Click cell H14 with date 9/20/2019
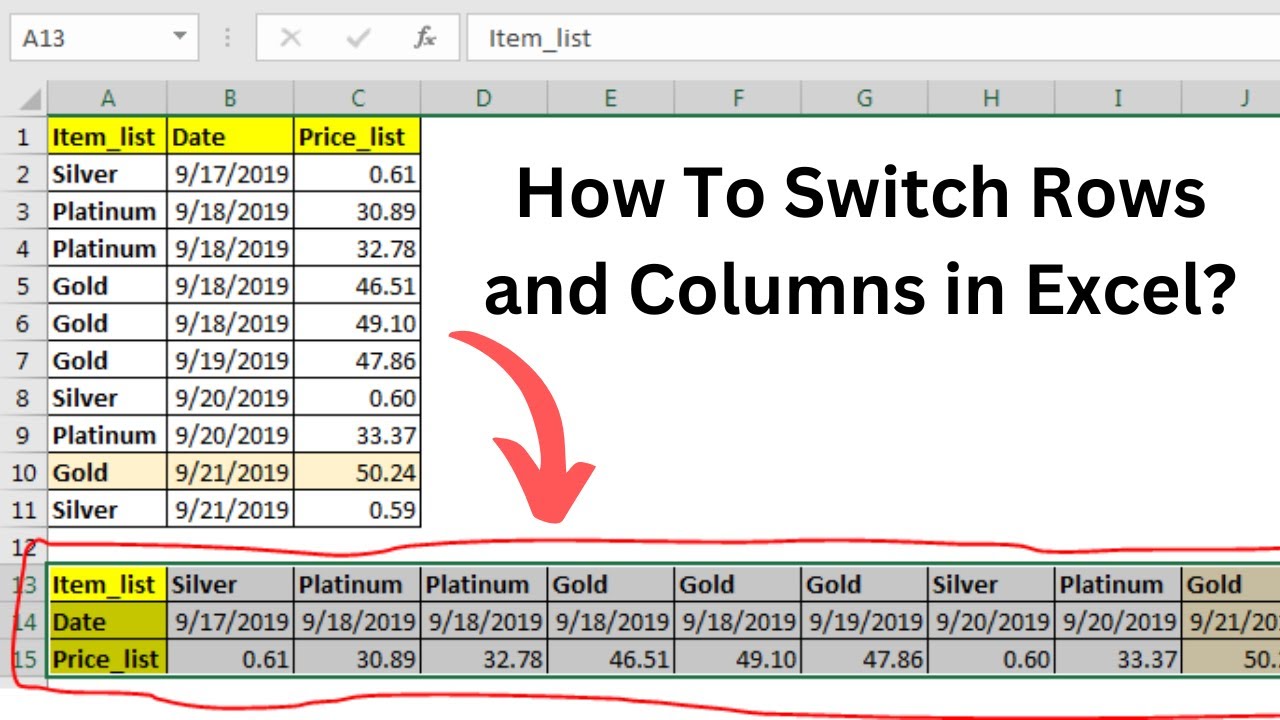 [x=991, y=622]
